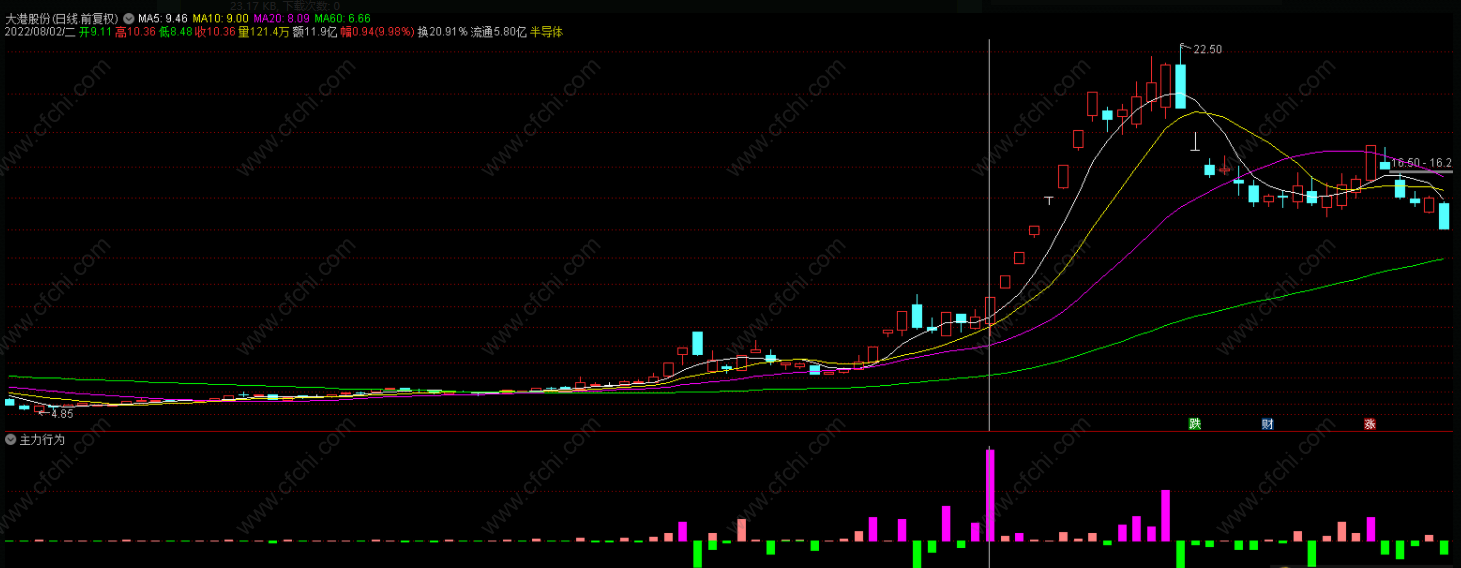1461x568 pixels.
Task: Select the MA60: 6.66 indicator label
Action: click(342, 19)
